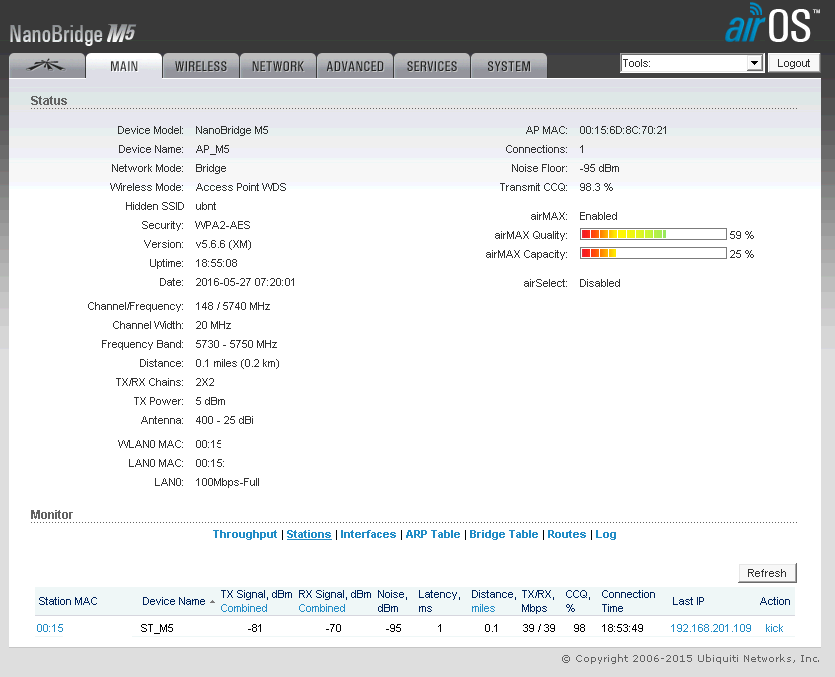Select the Transmit CCQ value 98.3 %

pyautogui.click(x=596, y=187)
